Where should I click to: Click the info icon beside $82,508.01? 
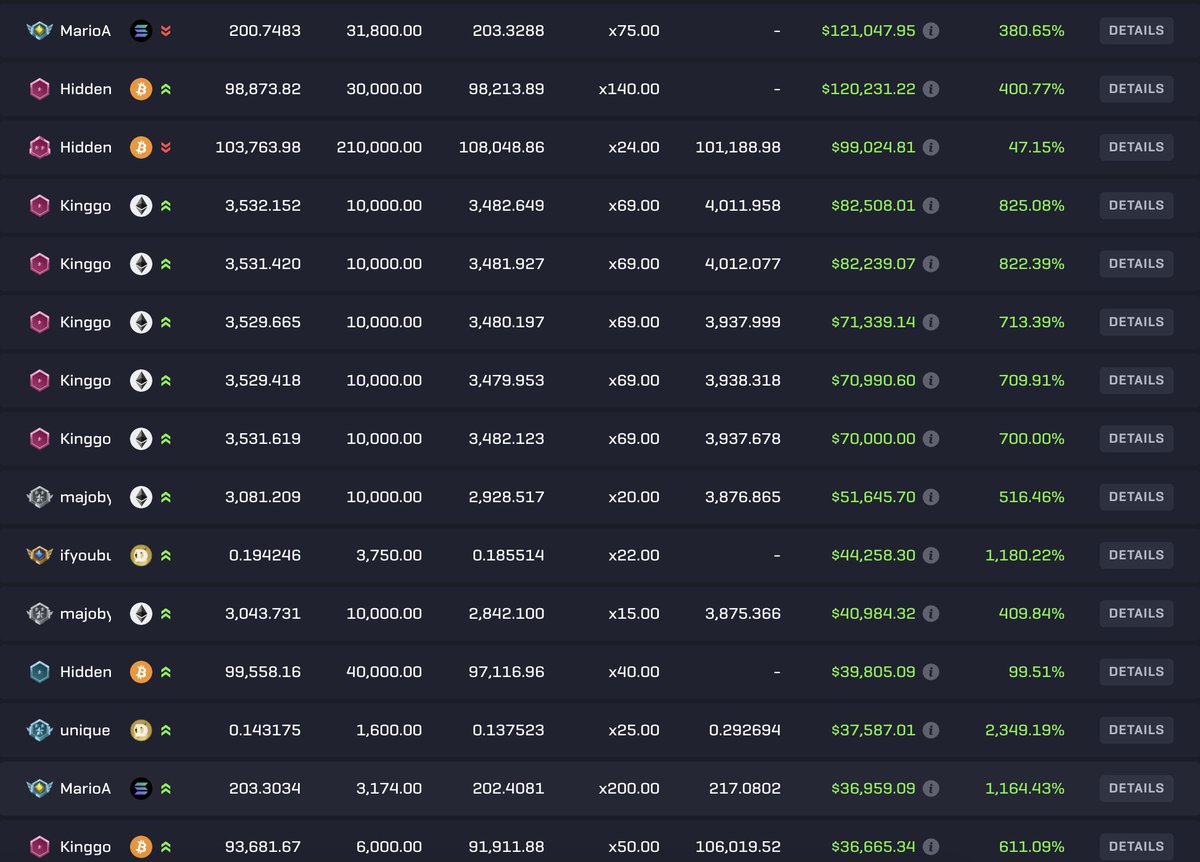931,206
